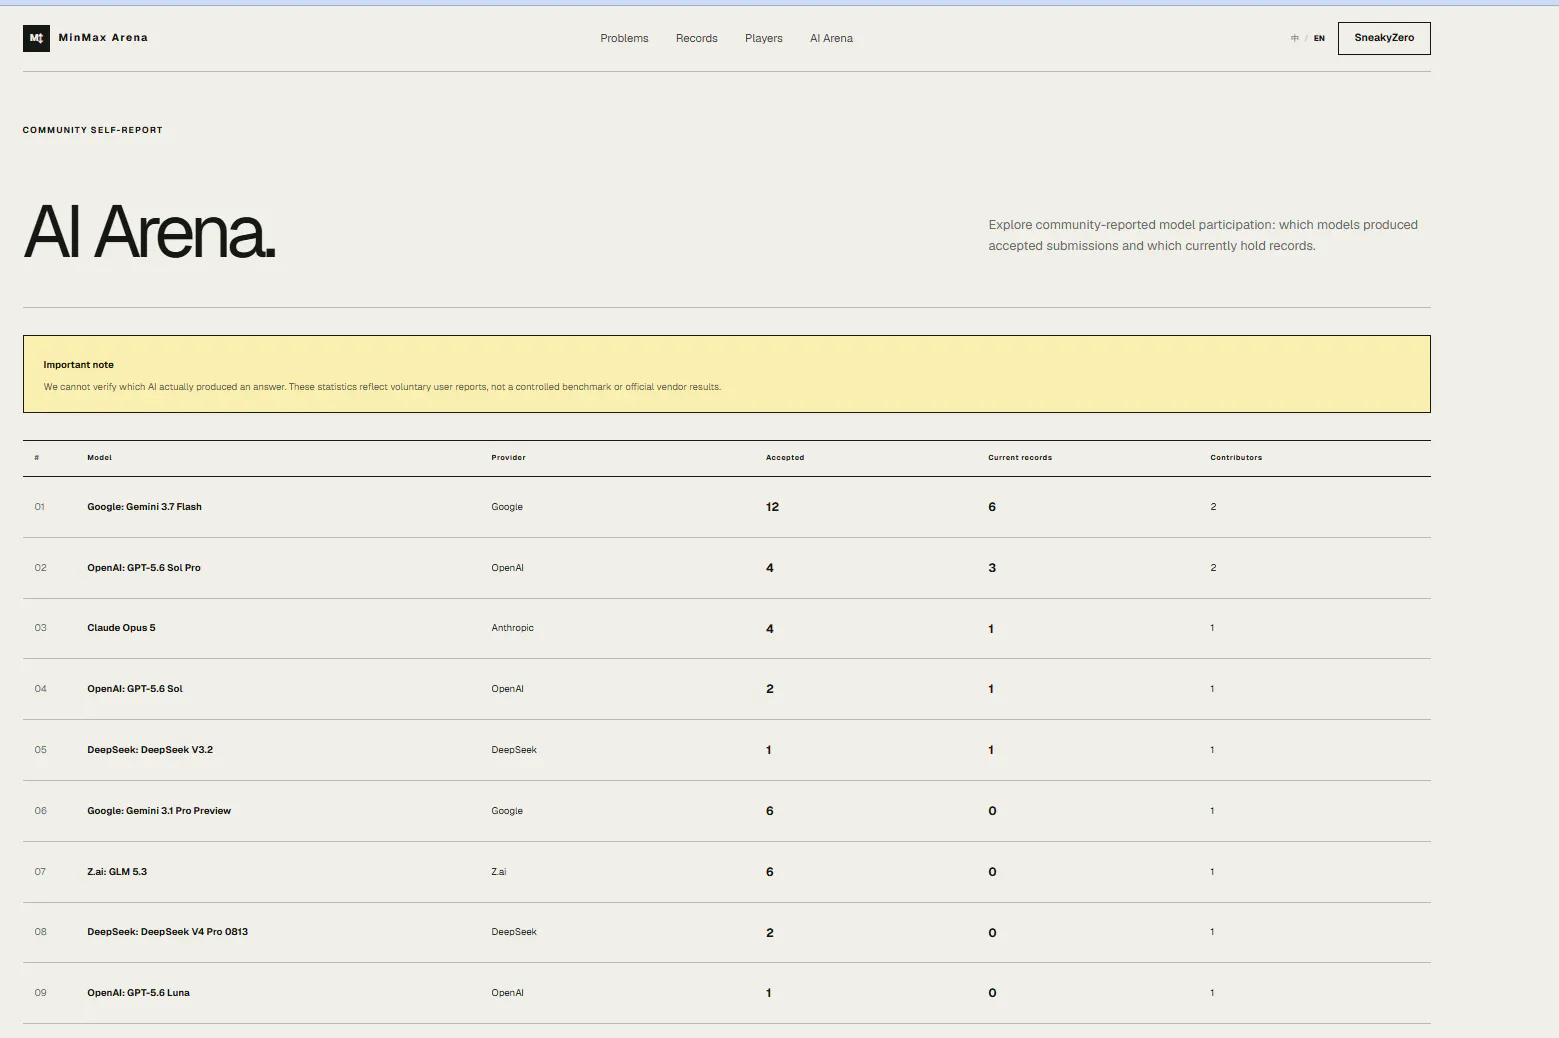Screen dimensions: 1559x1038
Task: Click the MinMax Arena logo icon
Action: 36,38
